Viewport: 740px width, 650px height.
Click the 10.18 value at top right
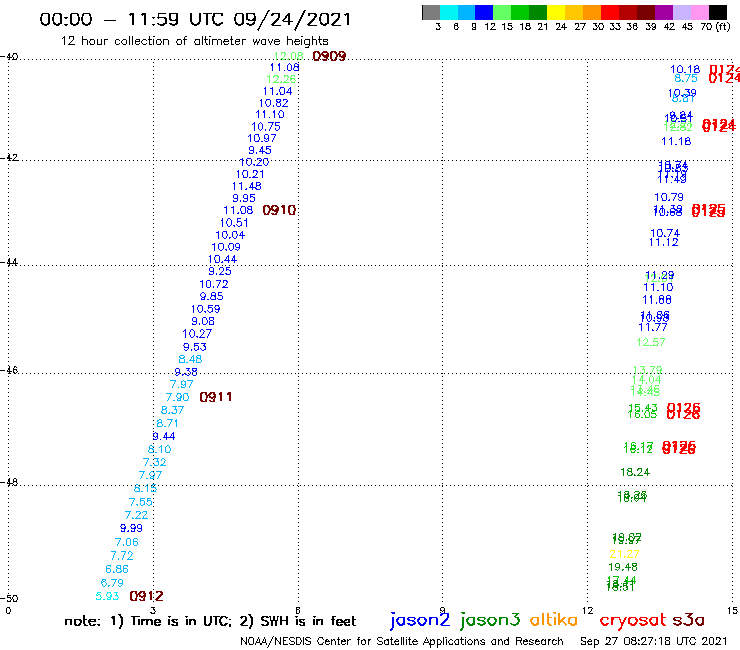coord(685,70)
